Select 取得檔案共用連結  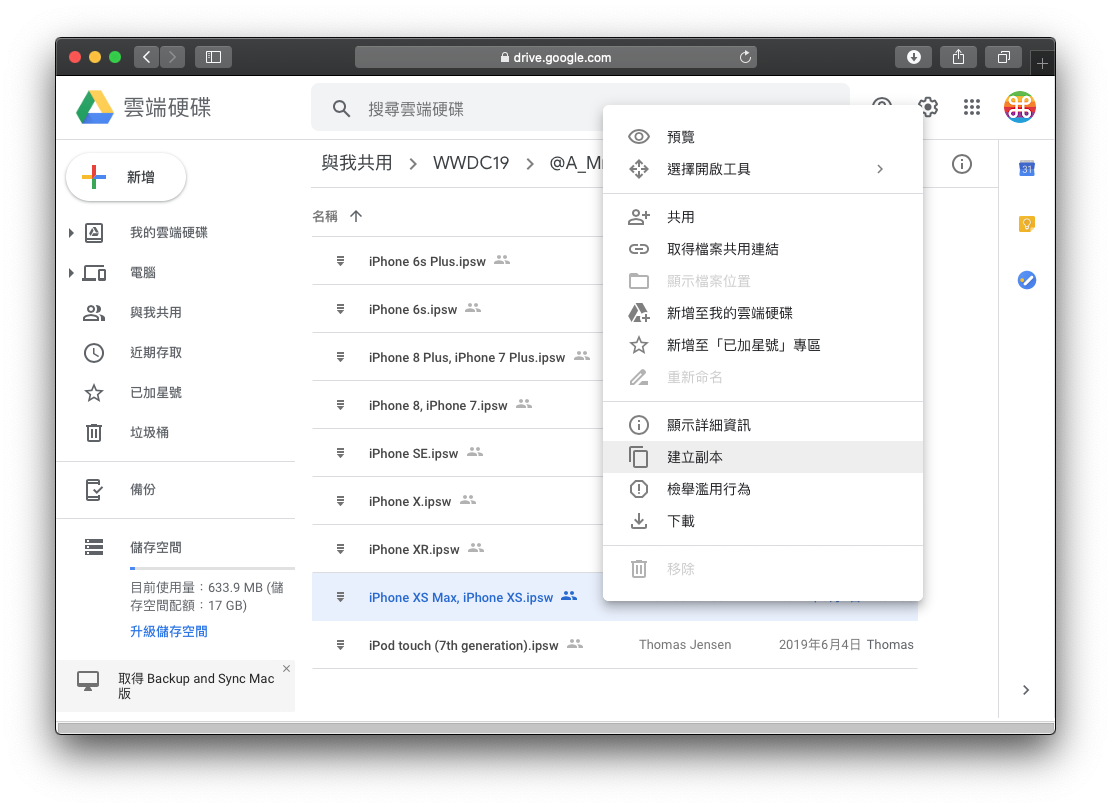pos(762,249)
